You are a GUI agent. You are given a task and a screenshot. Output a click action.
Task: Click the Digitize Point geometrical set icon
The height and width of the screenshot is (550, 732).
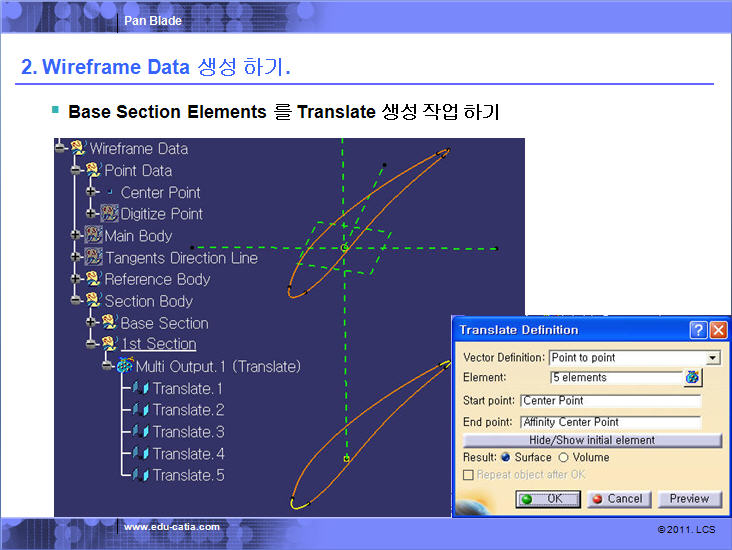pyautogui.click(x=109, y=214)
